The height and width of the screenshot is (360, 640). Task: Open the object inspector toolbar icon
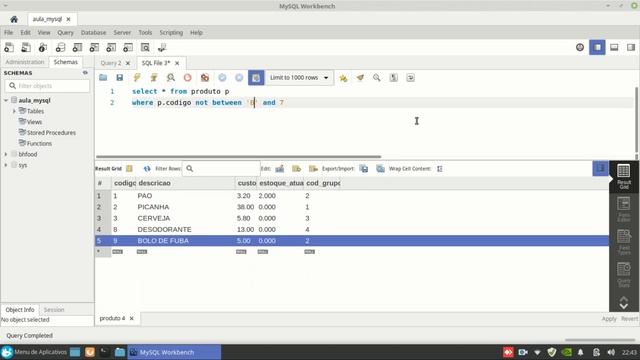click(43, 47)
